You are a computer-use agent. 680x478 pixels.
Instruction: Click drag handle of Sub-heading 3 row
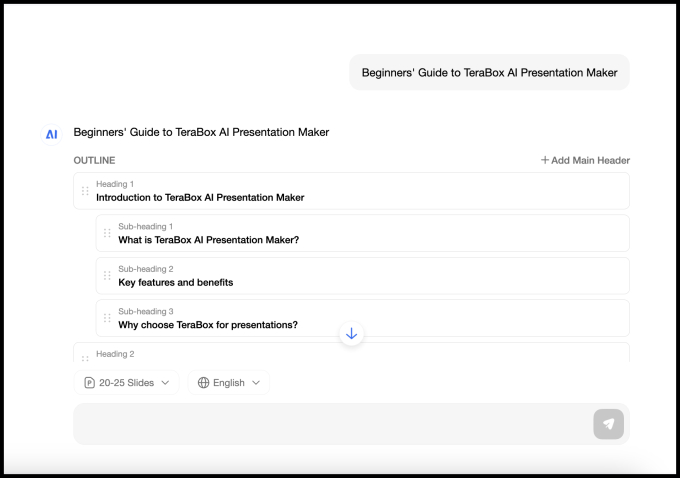pyautogui.click(x=107, y=318)
